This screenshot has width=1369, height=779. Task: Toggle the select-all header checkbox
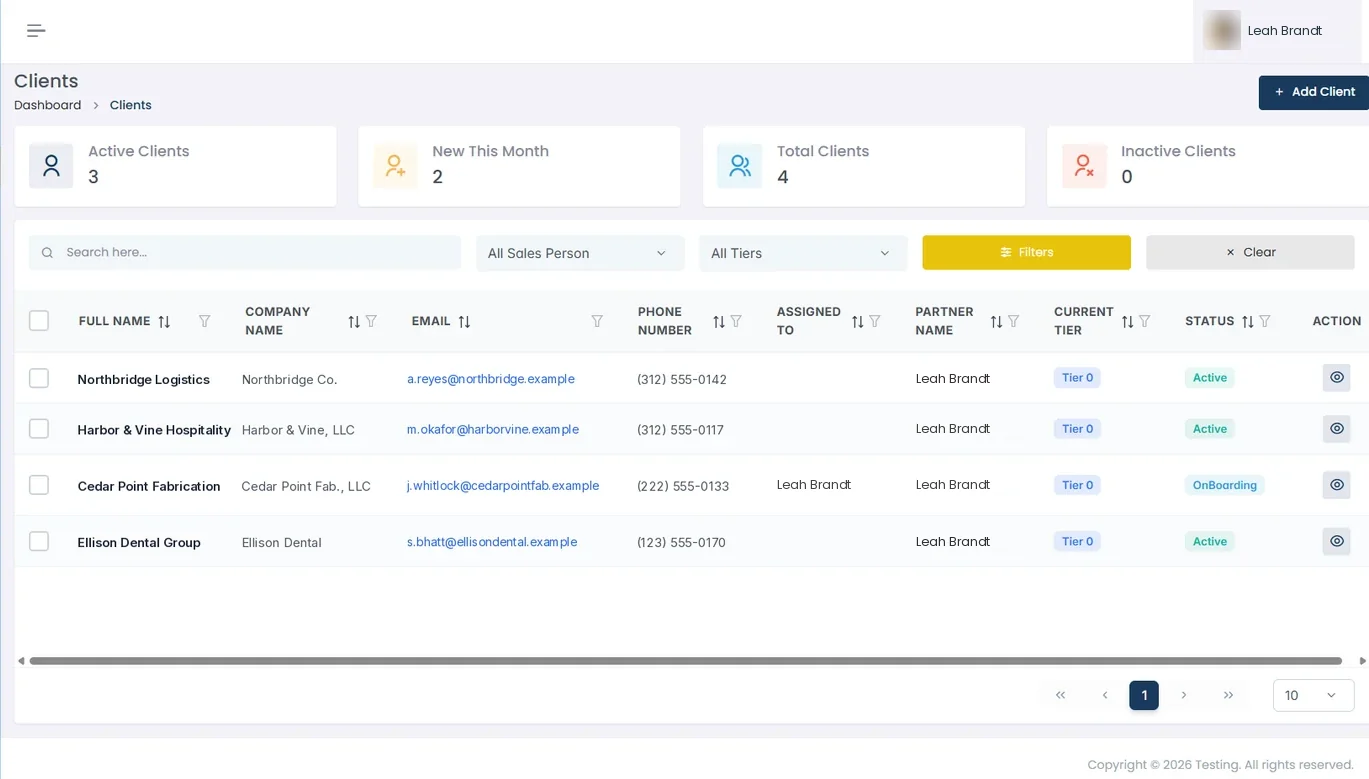point(39,321)
